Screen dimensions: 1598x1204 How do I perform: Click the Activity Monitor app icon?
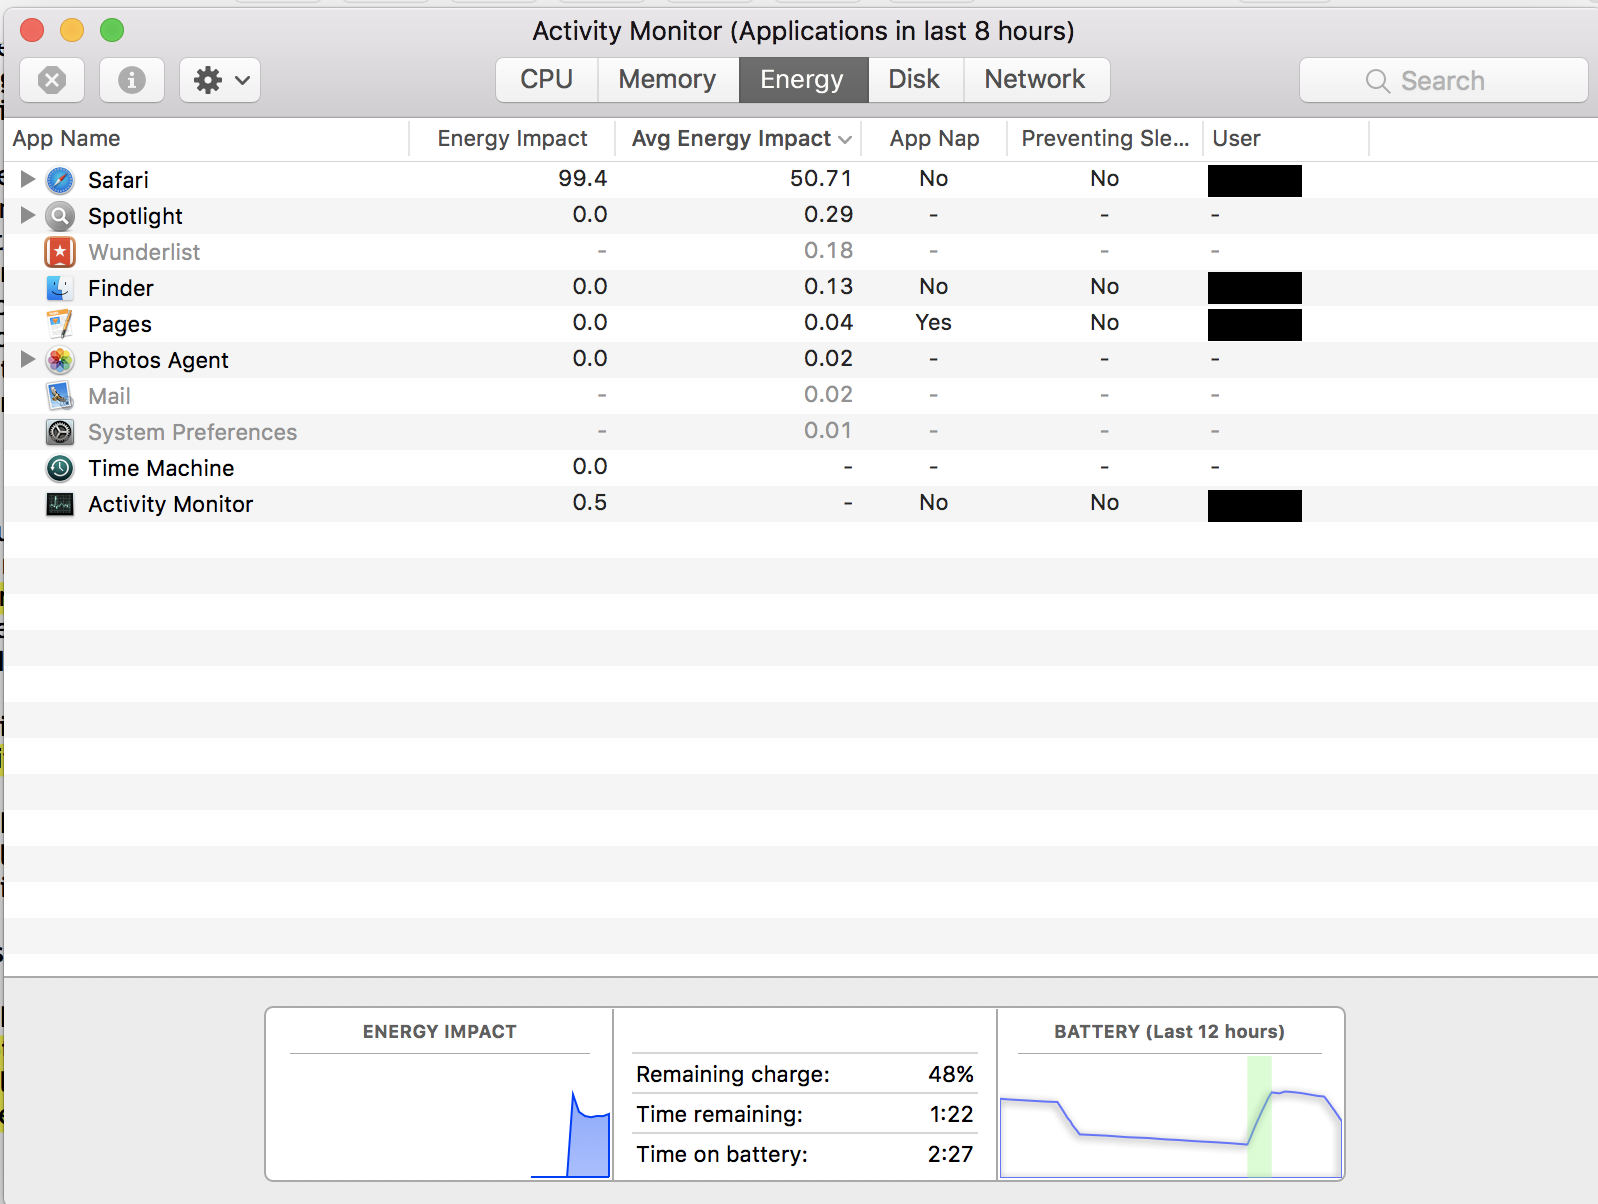(x=60, y=504)
